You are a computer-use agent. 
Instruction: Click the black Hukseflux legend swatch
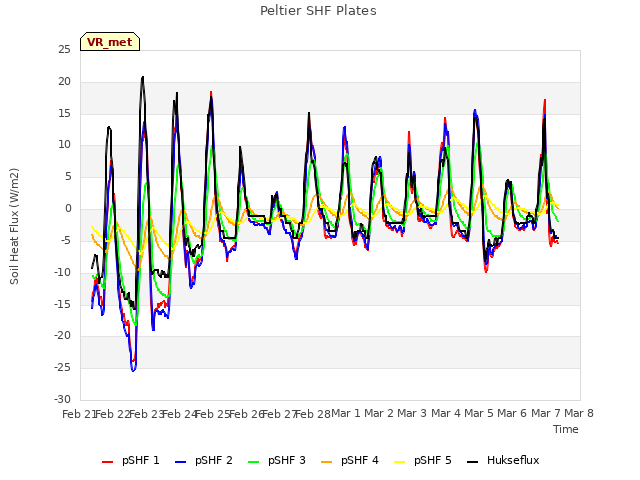click(x=473, y=462)
